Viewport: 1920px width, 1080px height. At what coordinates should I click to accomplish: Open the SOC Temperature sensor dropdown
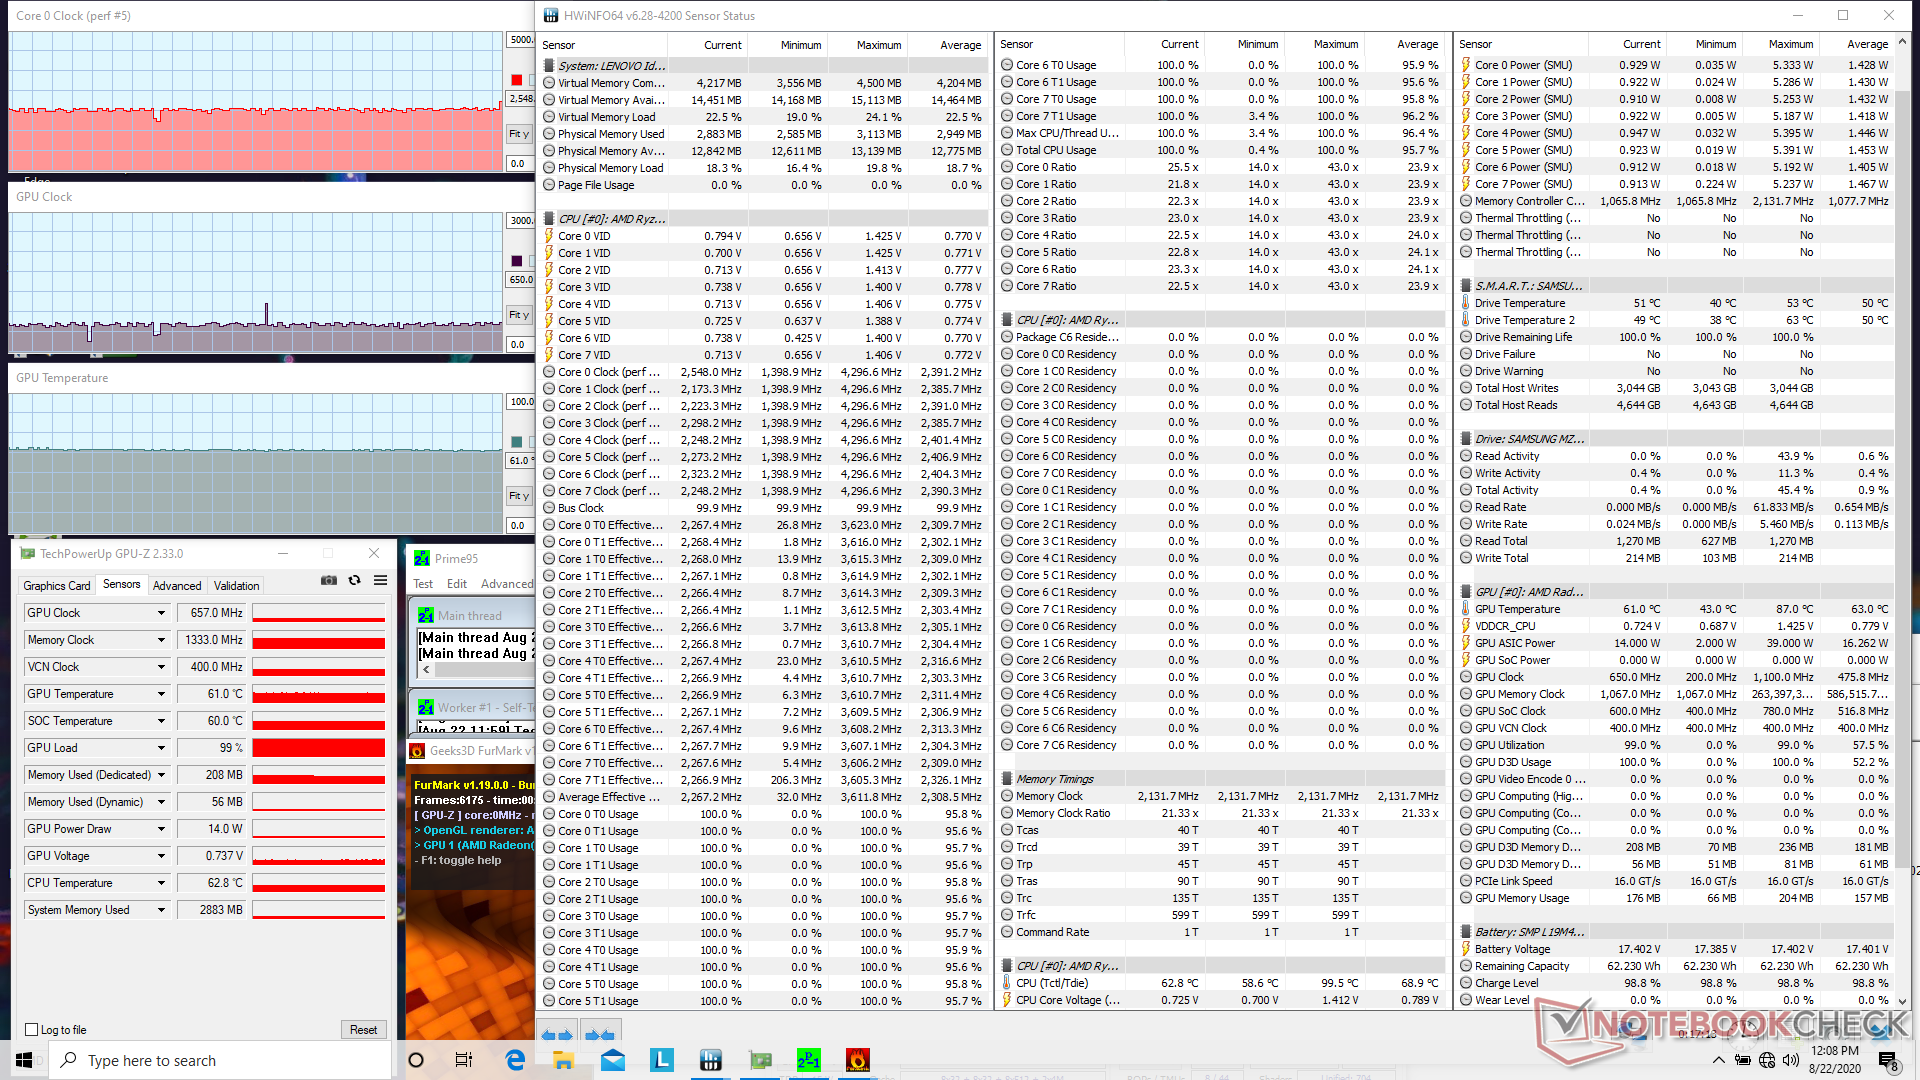160,721
